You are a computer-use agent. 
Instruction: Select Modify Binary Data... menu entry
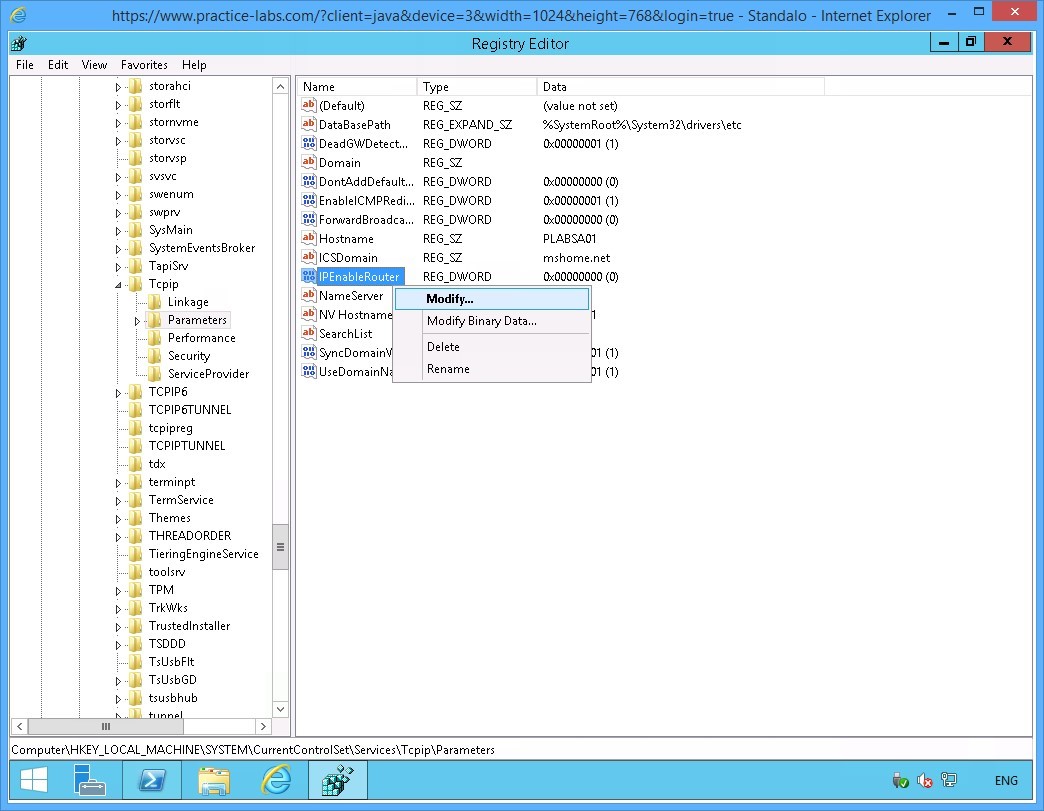point(481,321)
